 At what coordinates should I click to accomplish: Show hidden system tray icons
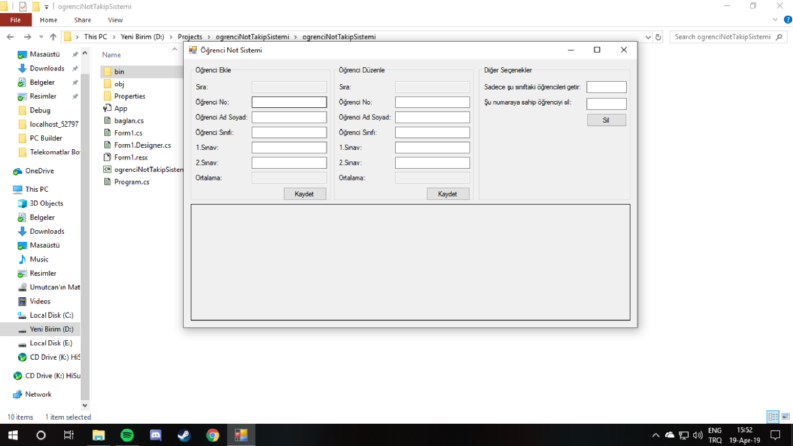tap(655, 435)
